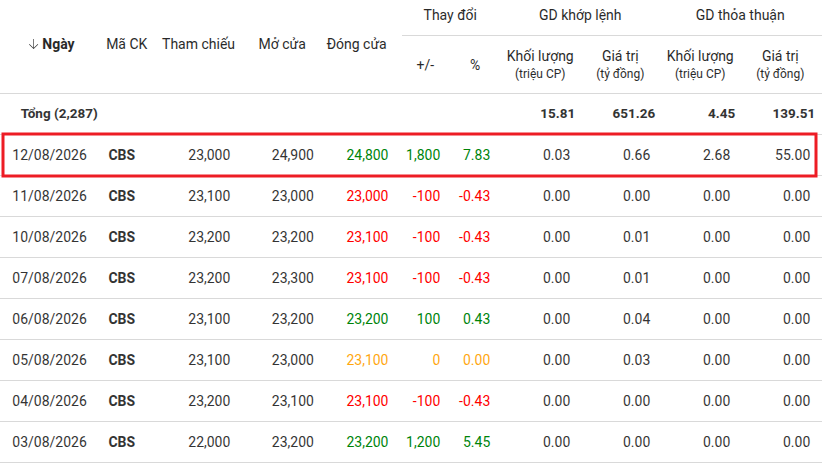
Task: Select the date 07/08/2026
Action: 50,278
